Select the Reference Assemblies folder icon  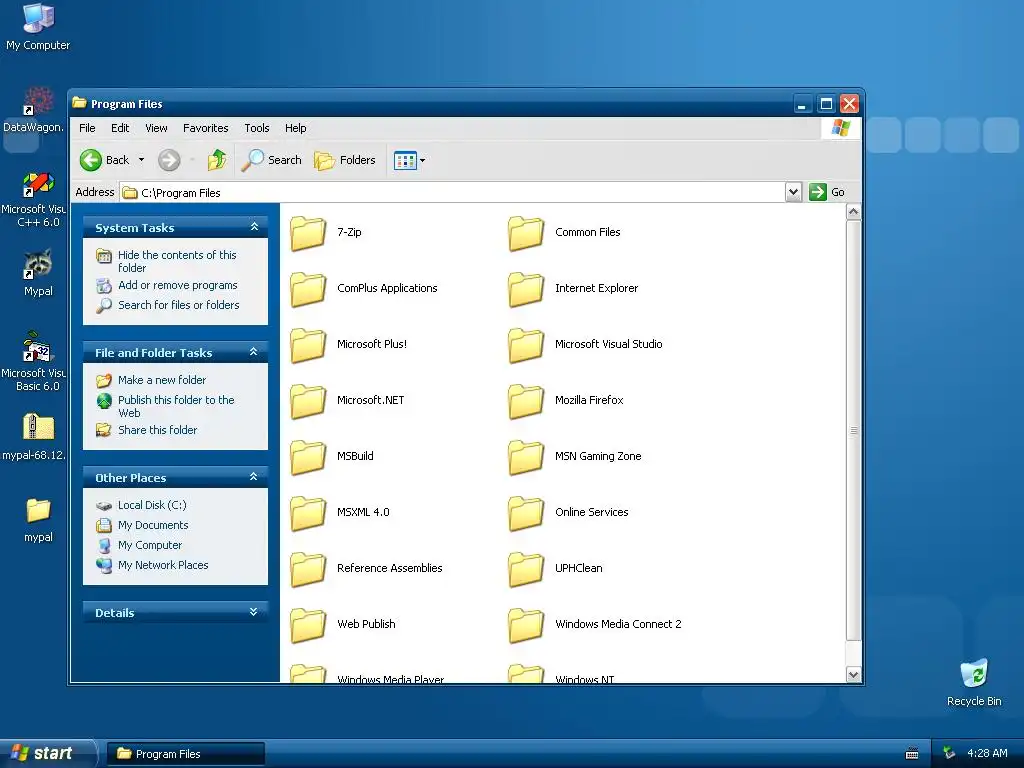click(308, 569)
